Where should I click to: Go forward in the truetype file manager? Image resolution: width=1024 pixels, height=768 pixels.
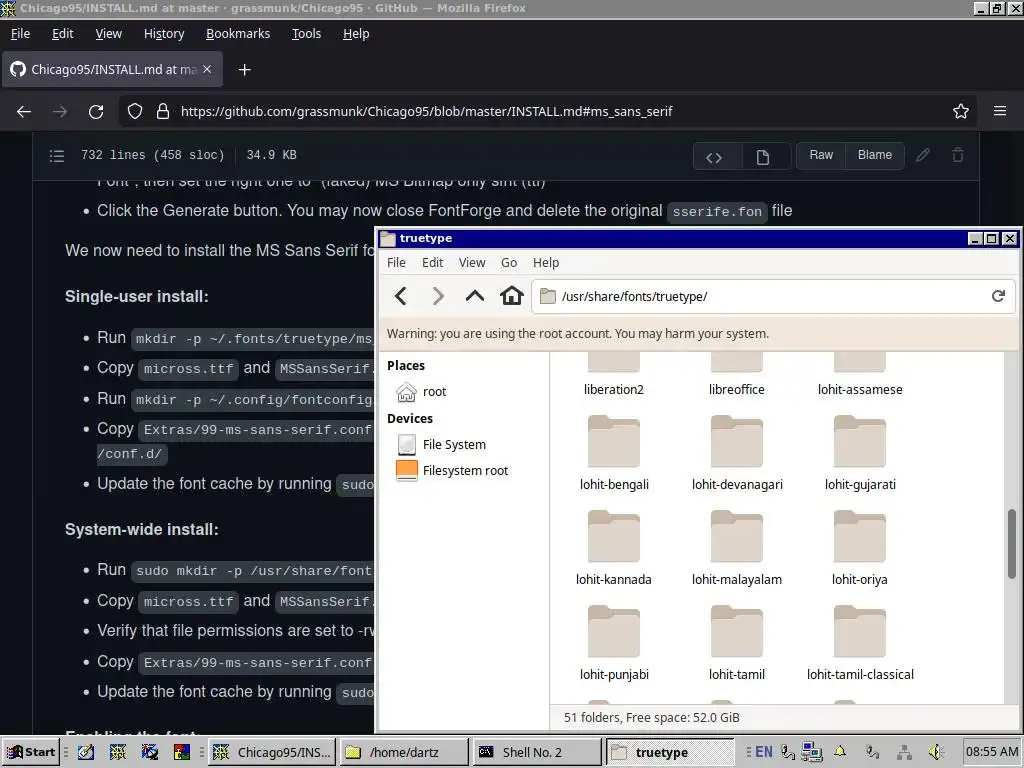coord(438,296)
